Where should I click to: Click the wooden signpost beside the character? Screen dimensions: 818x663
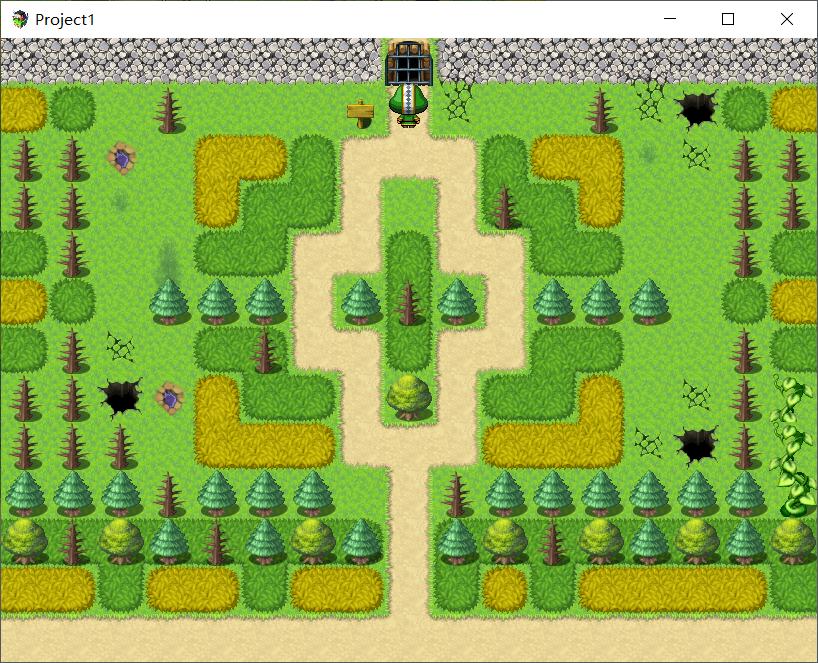point(360,114)
